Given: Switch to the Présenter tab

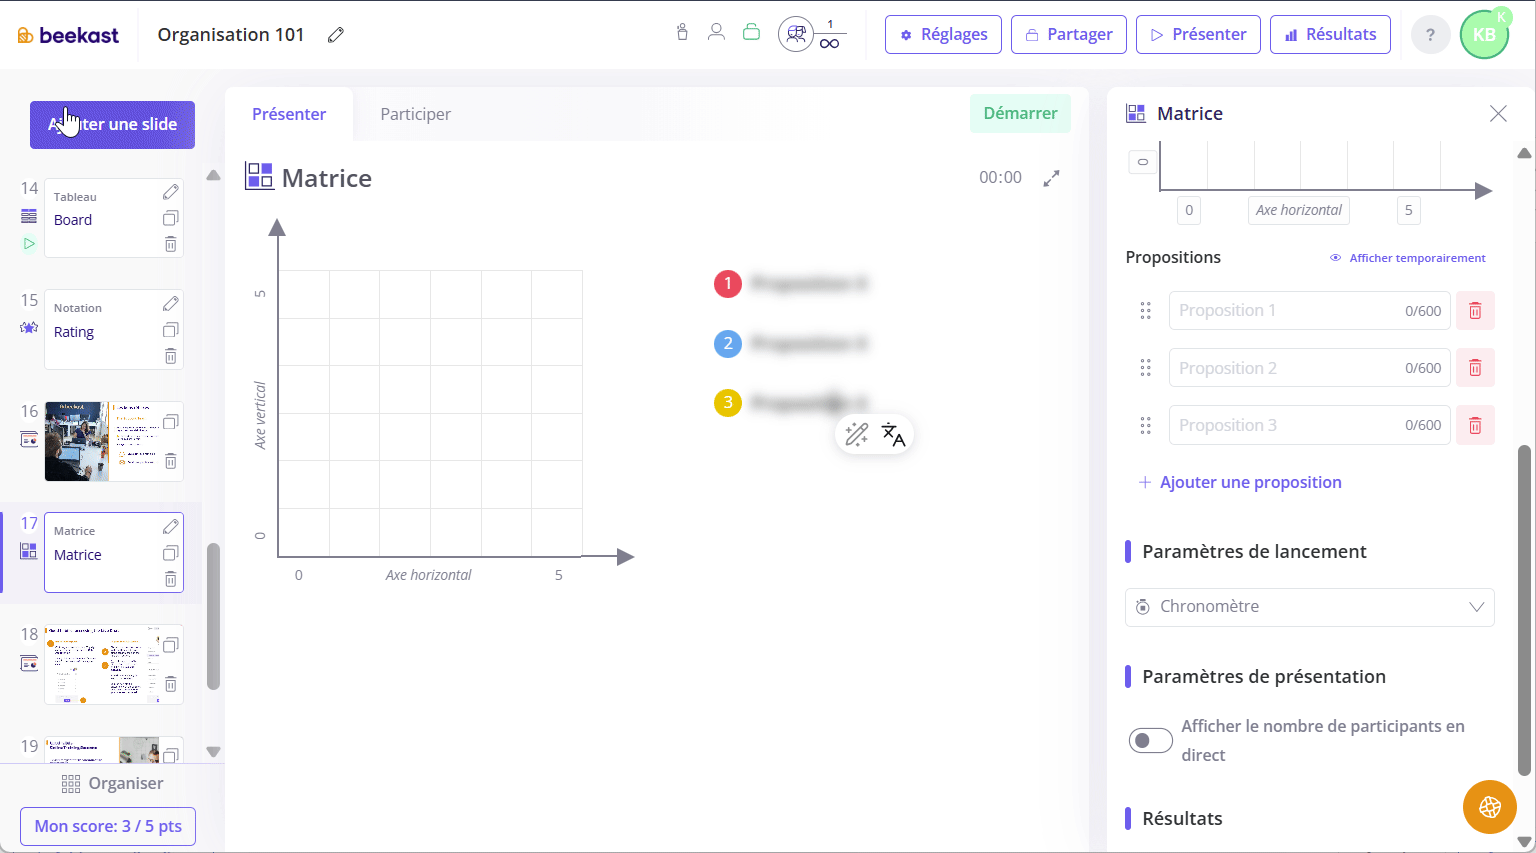Looking at the screenshot, I should (x=289, y=114).
